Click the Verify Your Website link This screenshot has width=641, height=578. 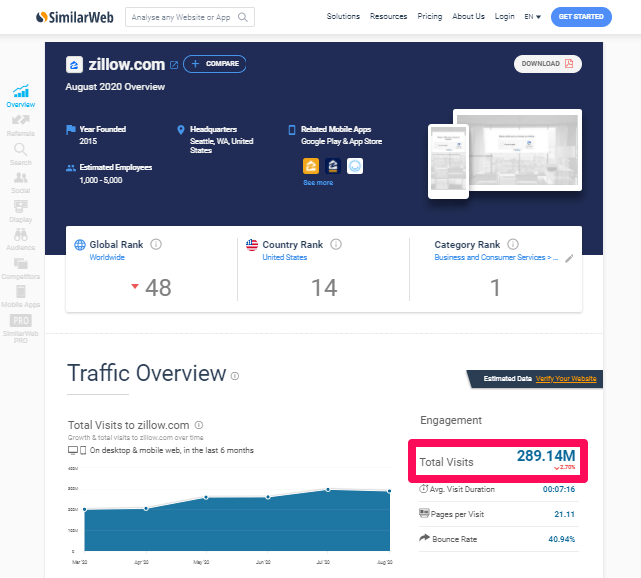point(566,379)
